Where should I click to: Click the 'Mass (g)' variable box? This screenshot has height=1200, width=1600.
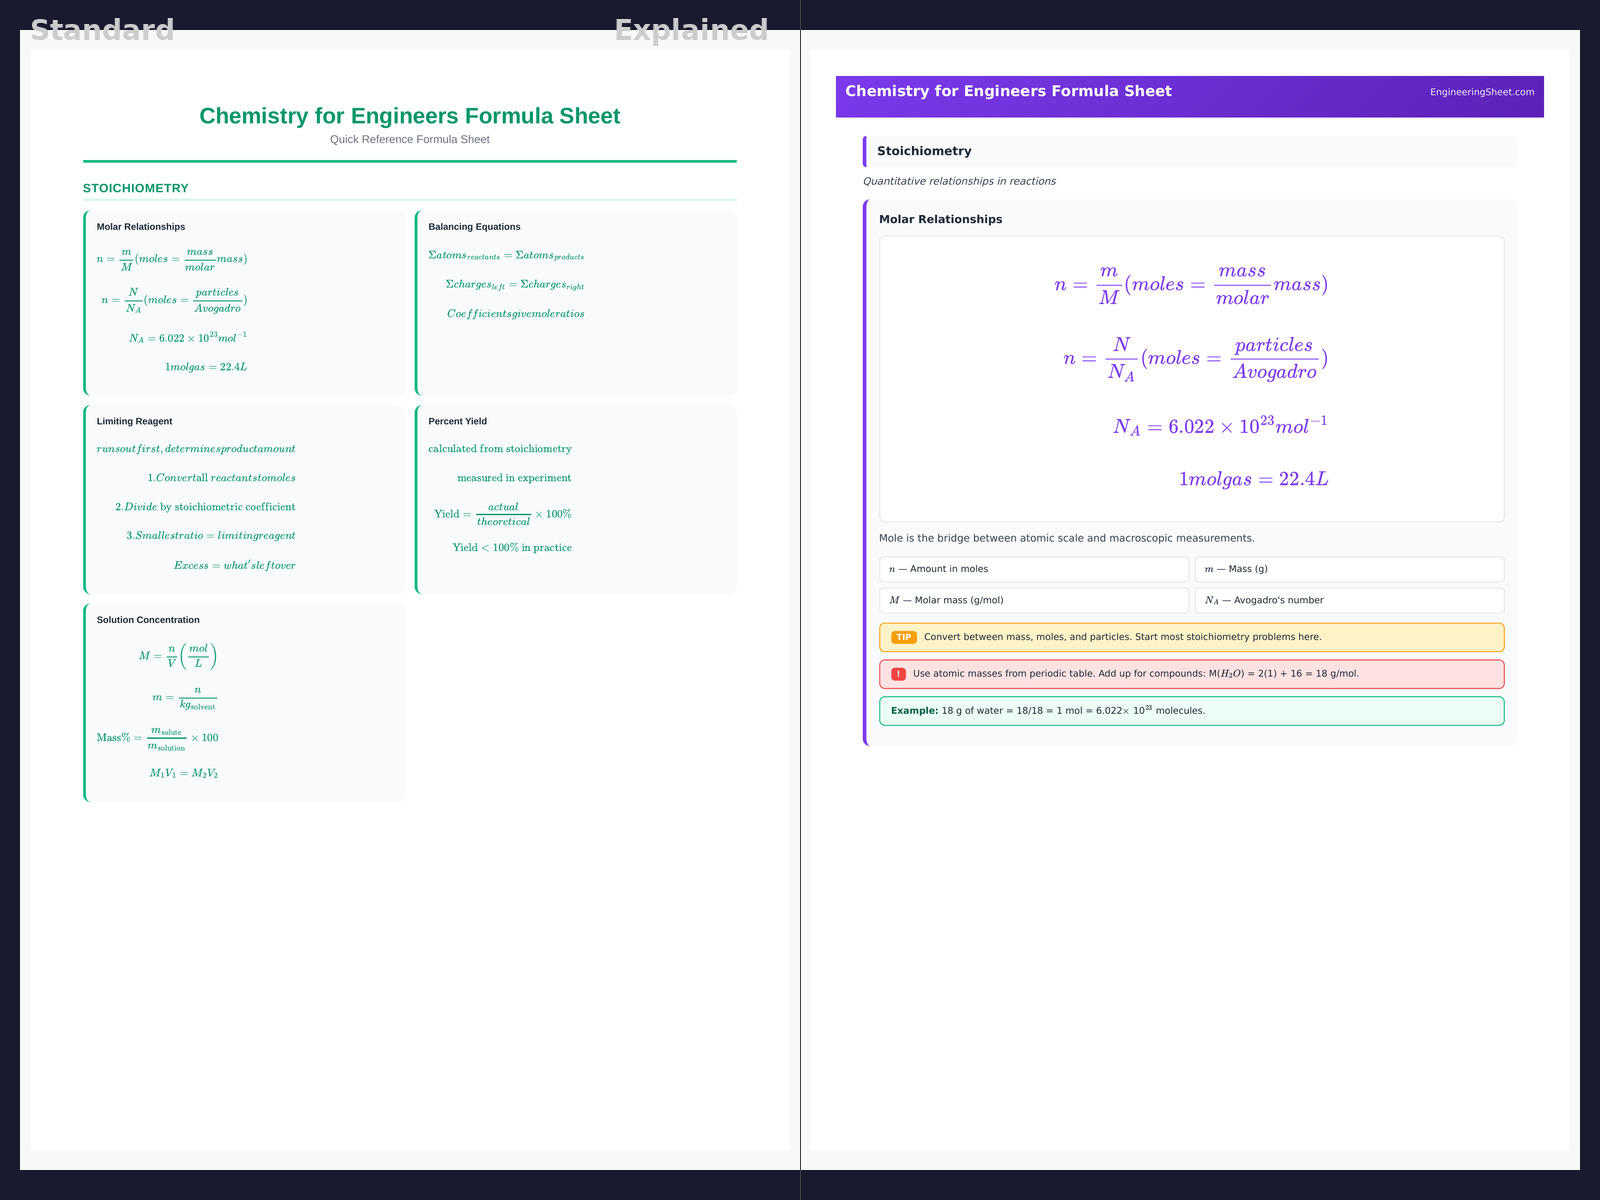click(1348, 569)
